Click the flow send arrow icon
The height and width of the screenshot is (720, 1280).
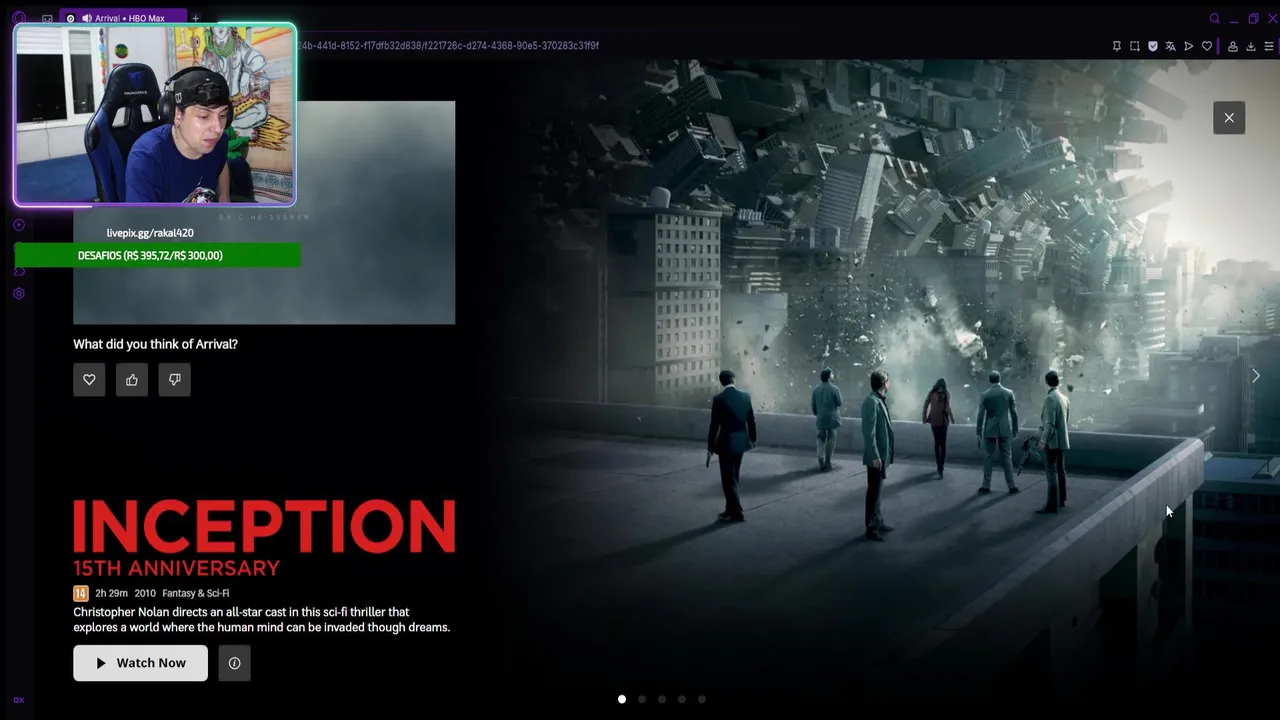click(1189, 46)
